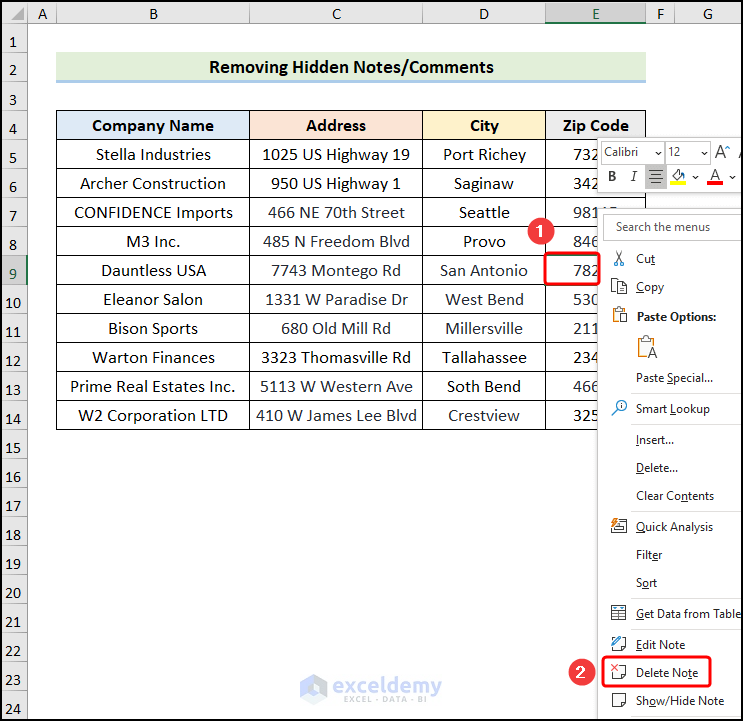Apply the yellow fill color bucket

click(x=678, y=177)
